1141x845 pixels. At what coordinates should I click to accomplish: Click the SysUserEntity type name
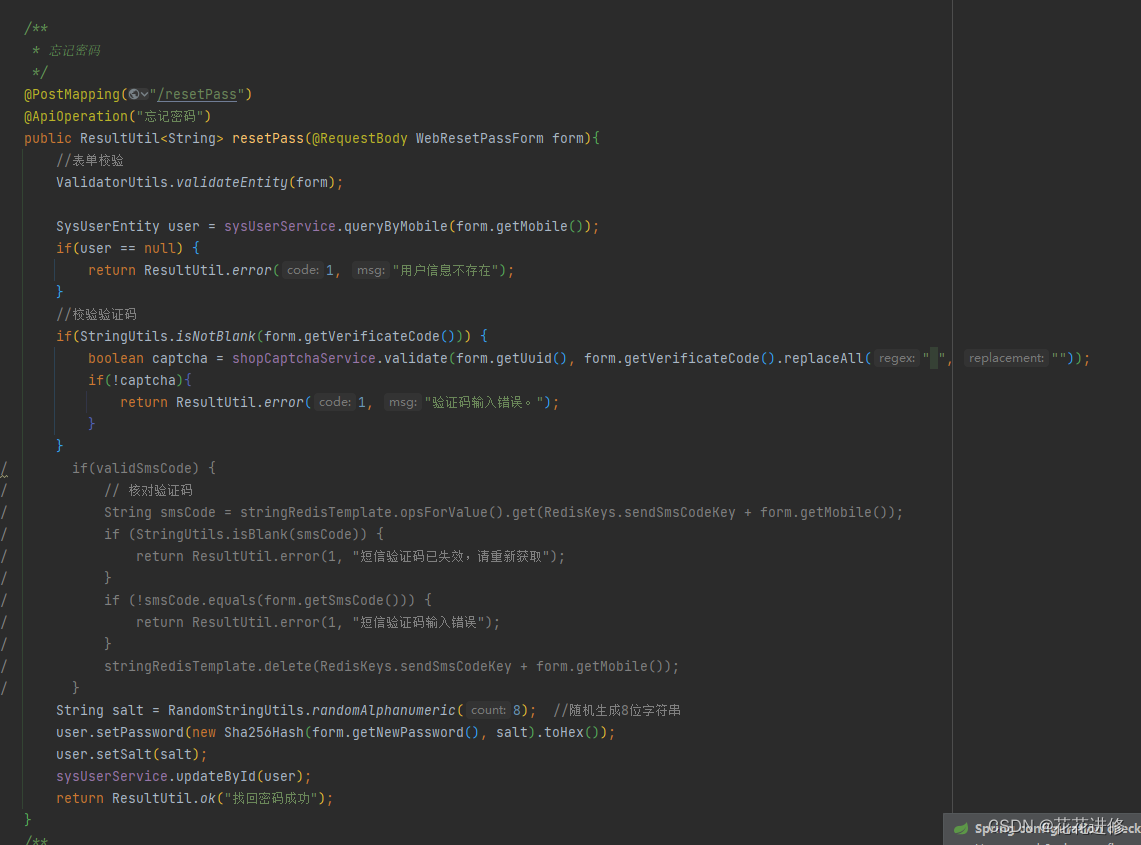click(108, 226)
